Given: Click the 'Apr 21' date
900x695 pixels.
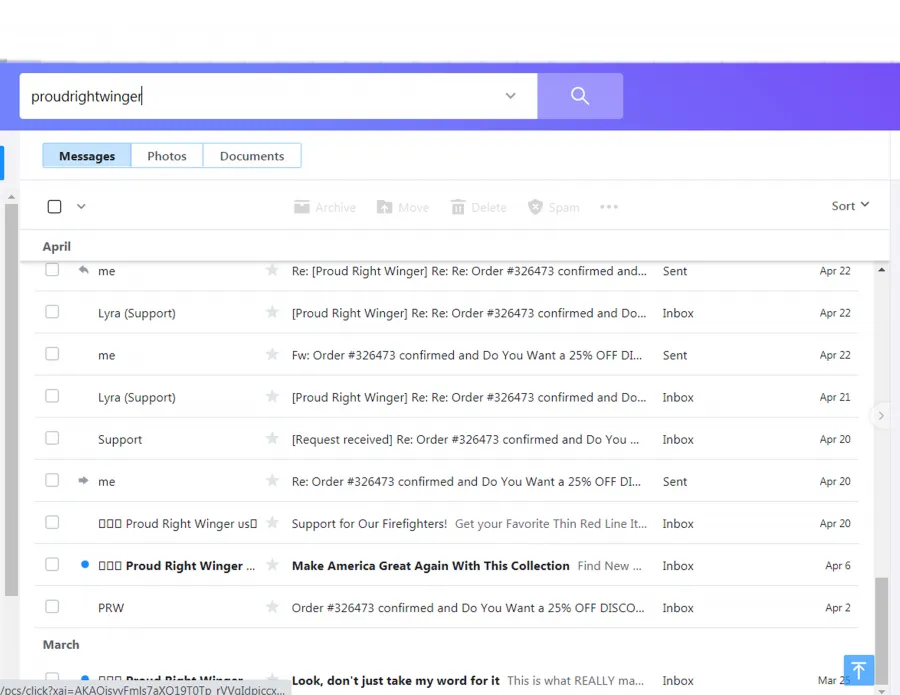Looking at the screenshot, I should 835,397.
